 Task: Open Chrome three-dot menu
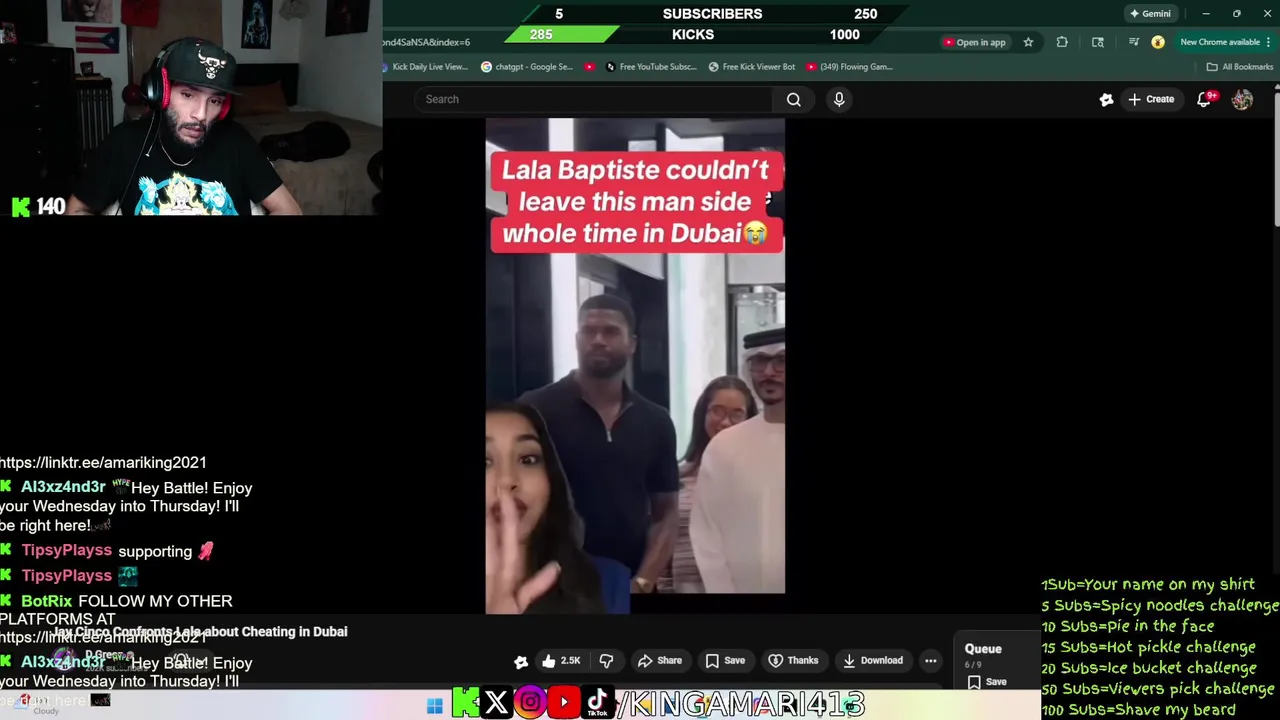click(1269, 42)
